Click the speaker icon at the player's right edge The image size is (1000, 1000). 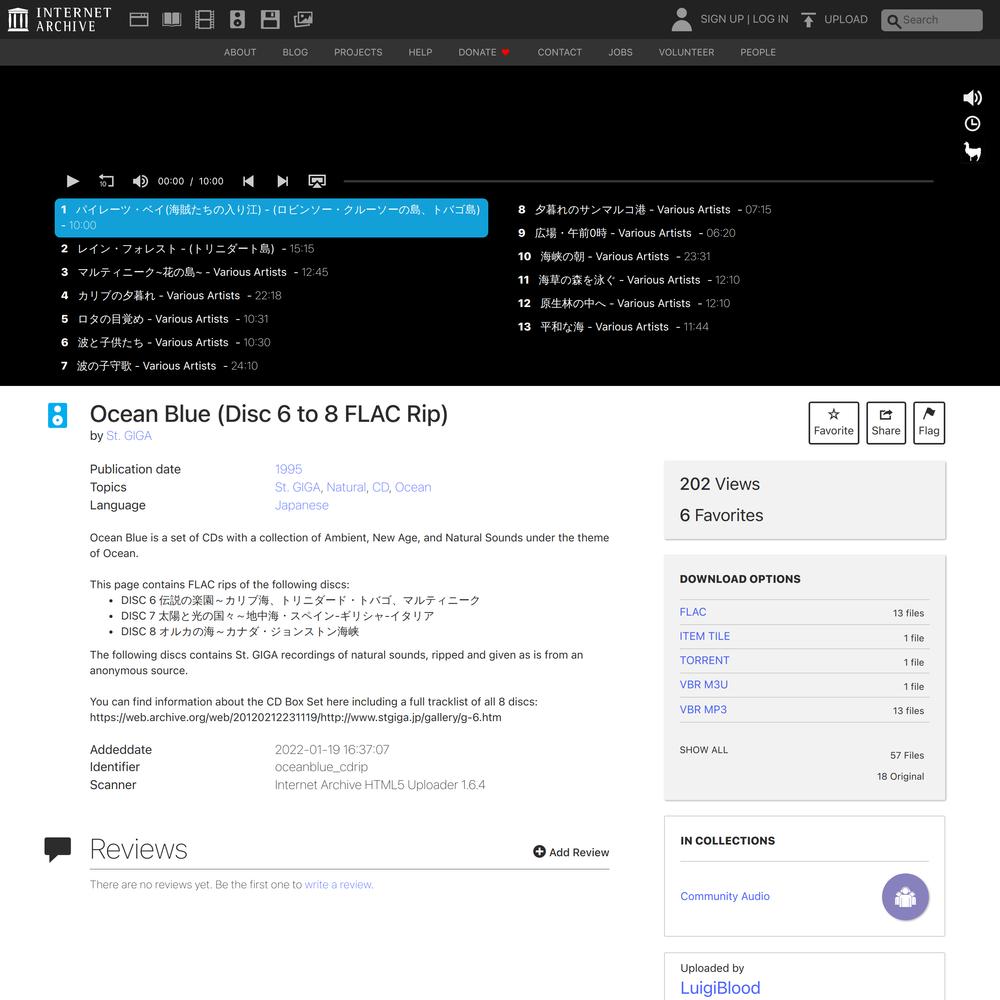tap(972, 98)
